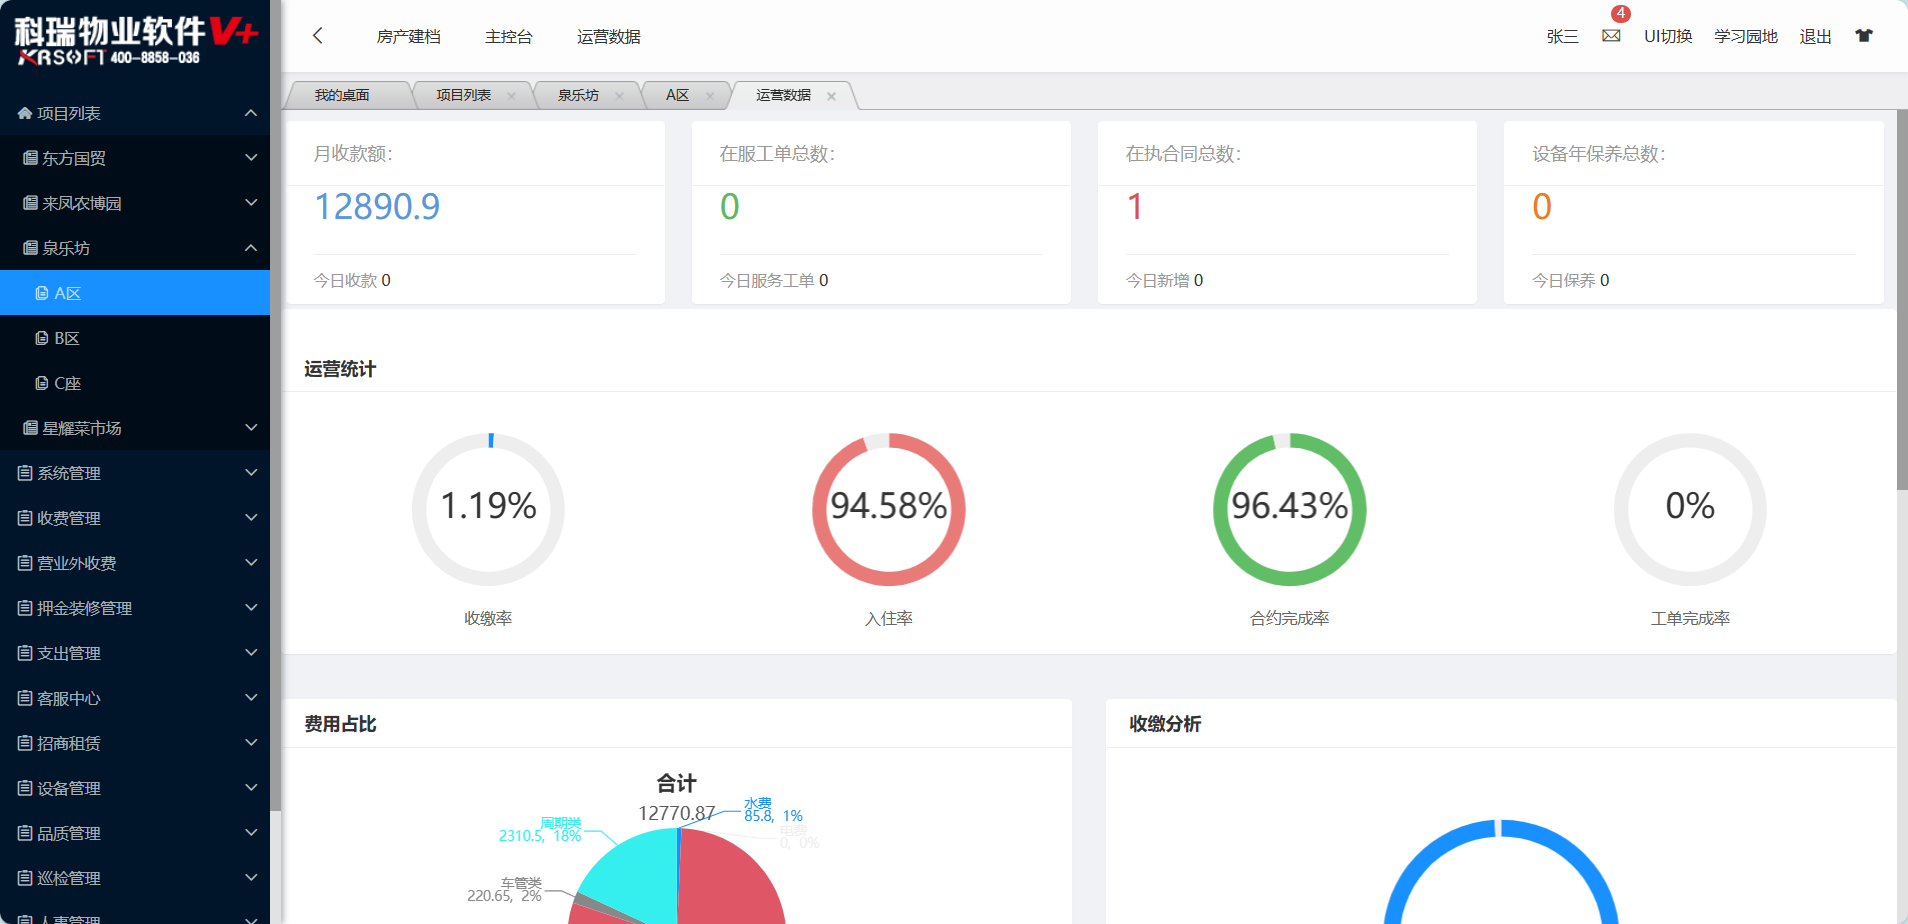Click the 品质管理 menu icon
This screenshot has width=1908, height=924.
tap(25, 833)
